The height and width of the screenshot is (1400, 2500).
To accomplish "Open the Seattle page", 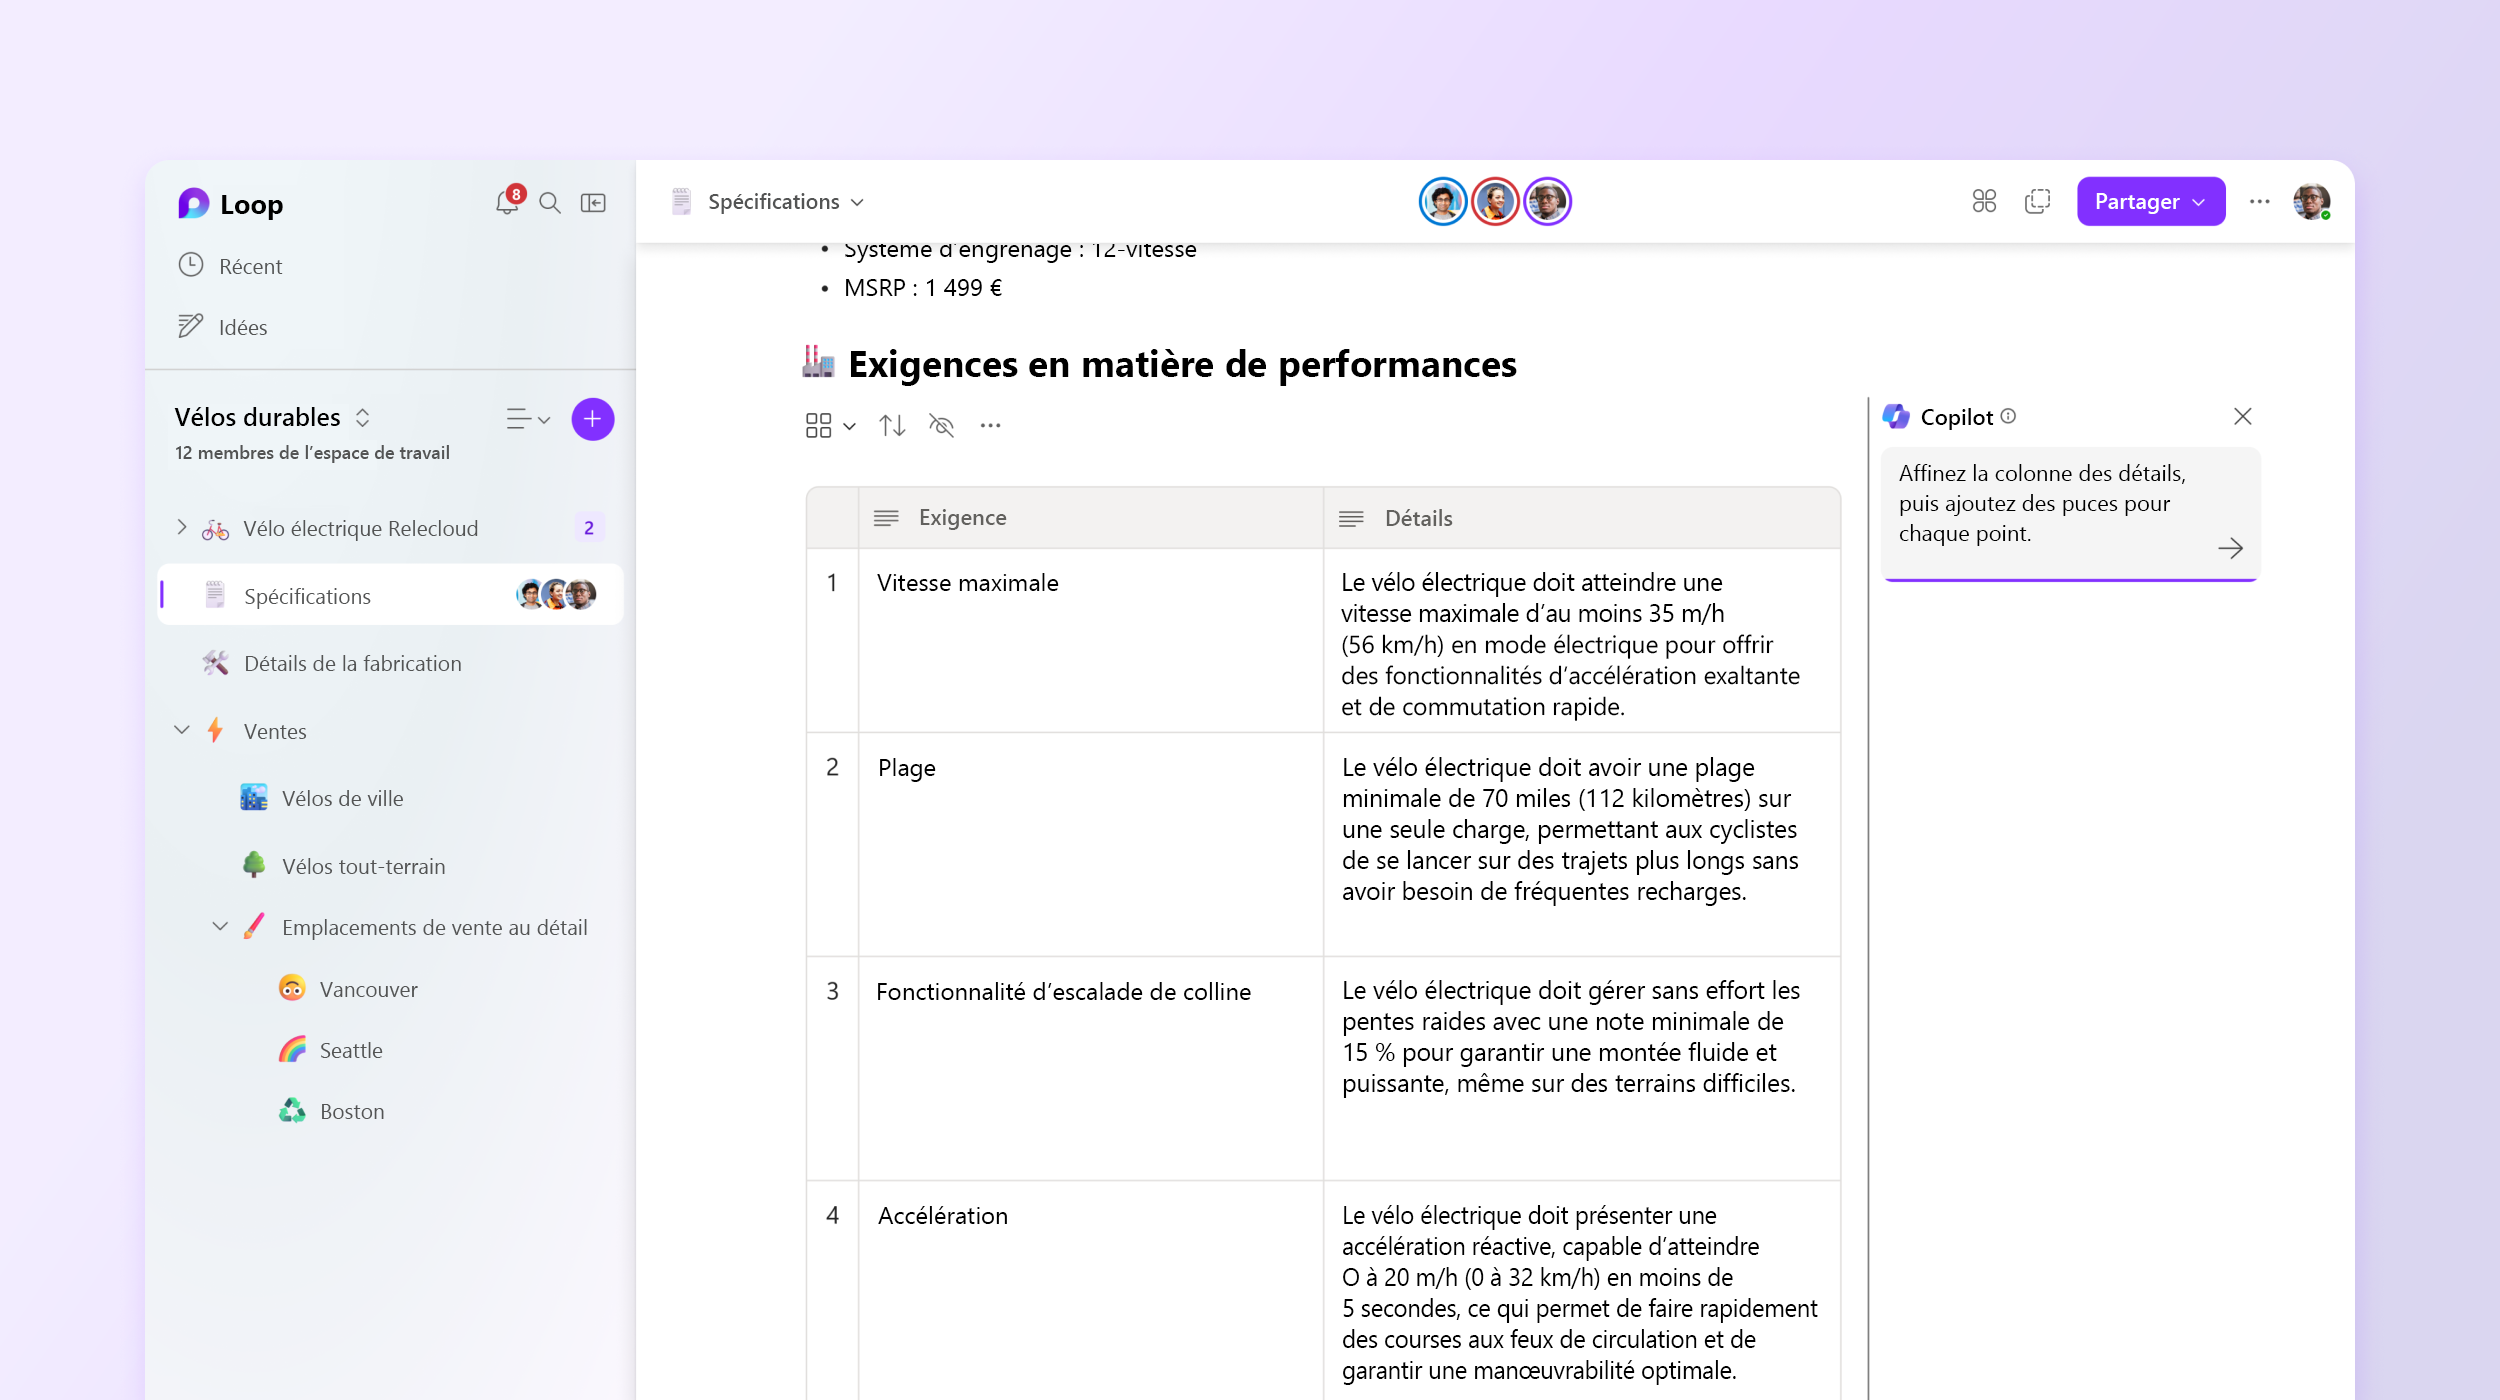I will (350, 1050).
